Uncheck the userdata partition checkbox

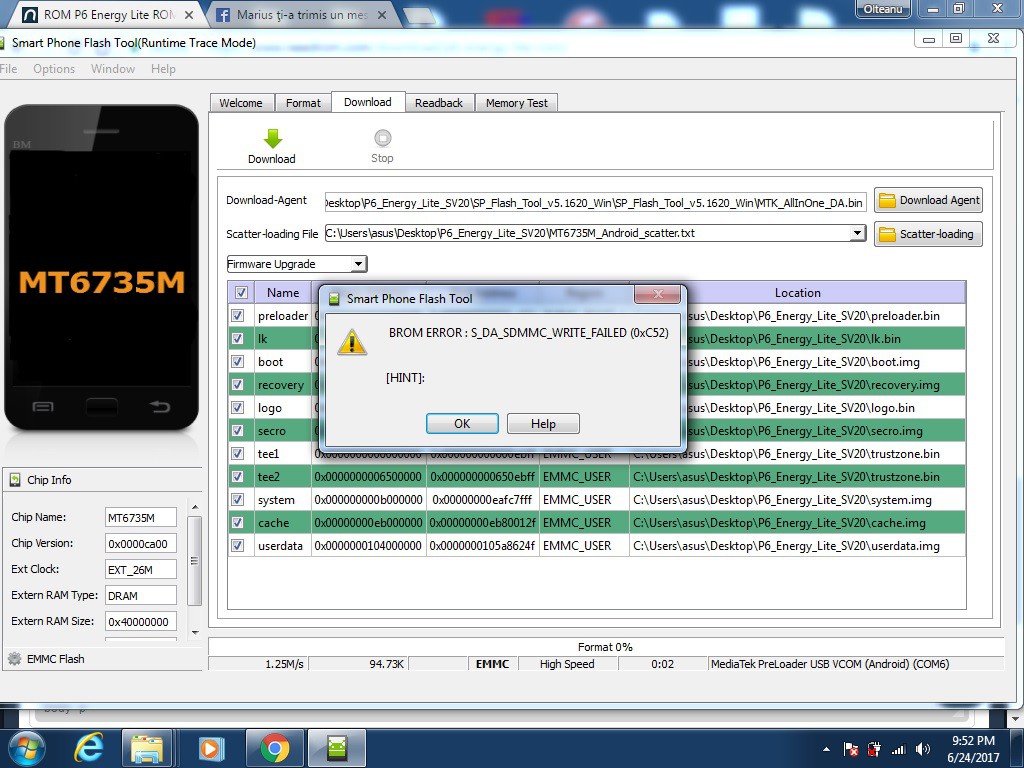(x=238, y=546)
